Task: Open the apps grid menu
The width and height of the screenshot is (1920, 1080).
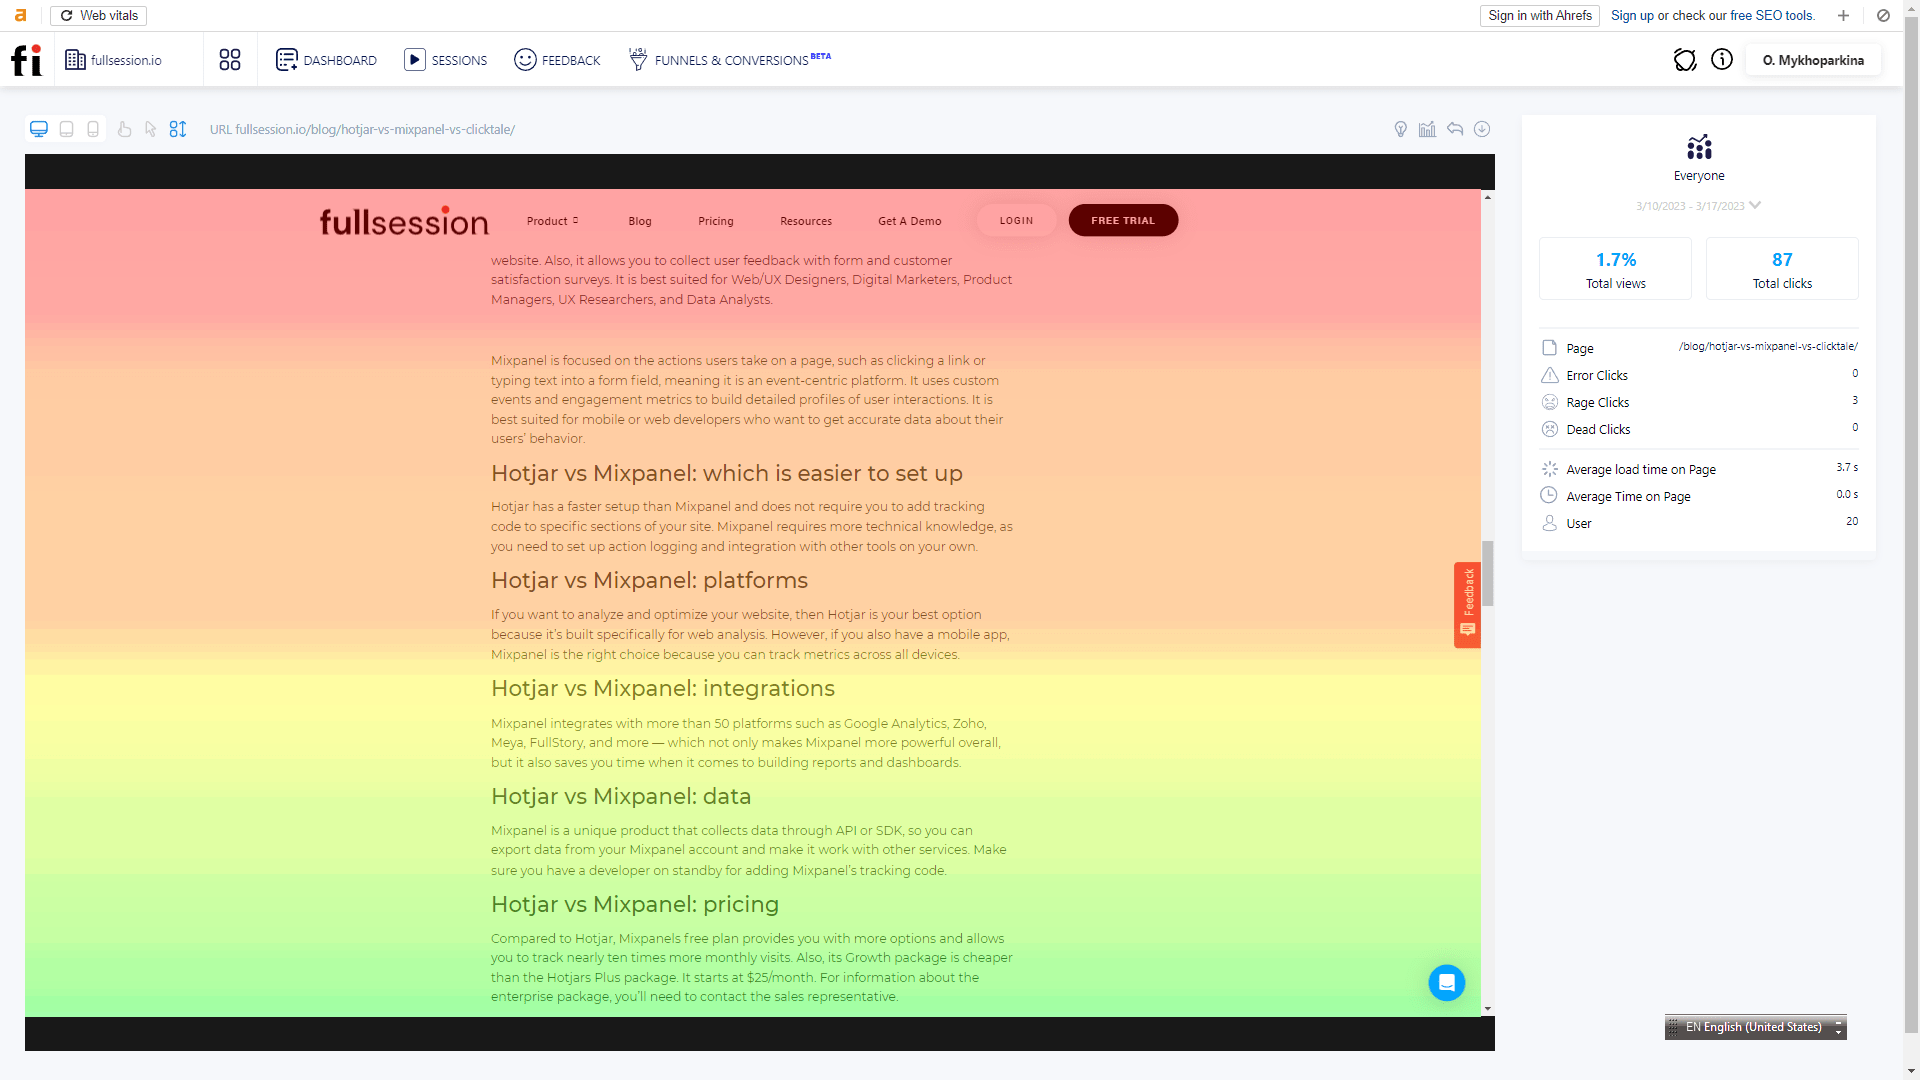Action: tap(229, 60)
